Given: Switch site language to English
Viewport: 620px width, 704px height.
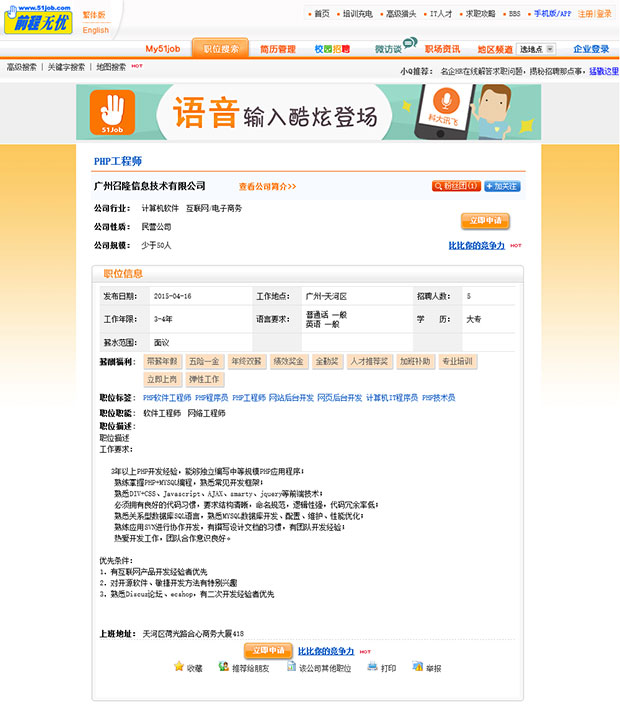Looking at the screenshot, I should [96, 30].
